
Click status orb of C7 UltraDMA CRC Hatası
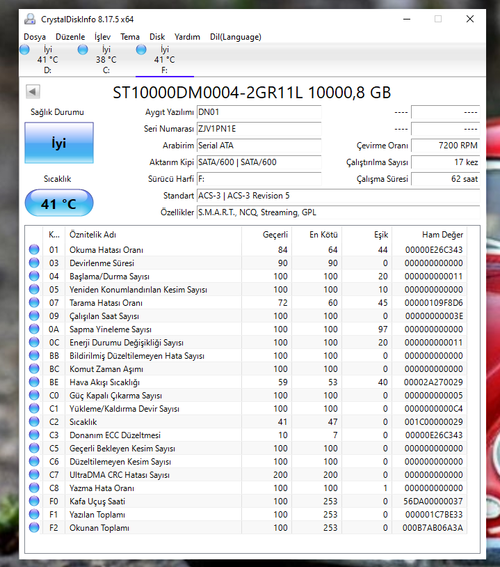34,475
